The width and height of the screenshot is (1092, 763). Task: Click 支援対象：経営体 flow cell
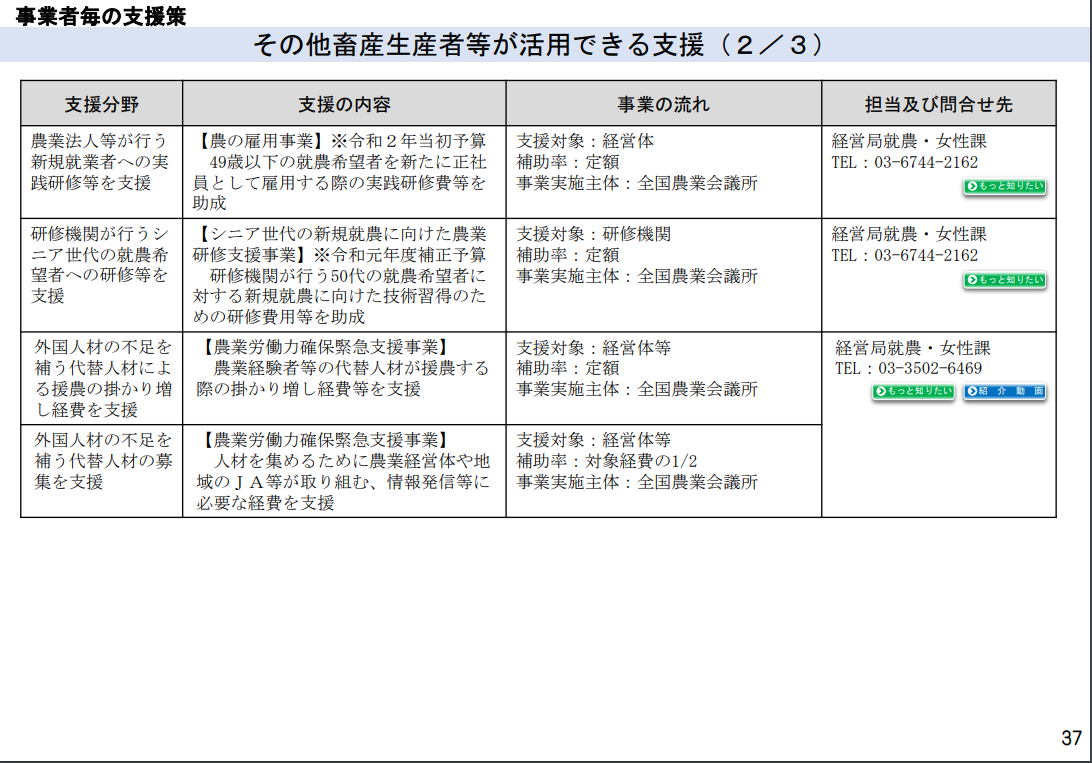[664, 172]
